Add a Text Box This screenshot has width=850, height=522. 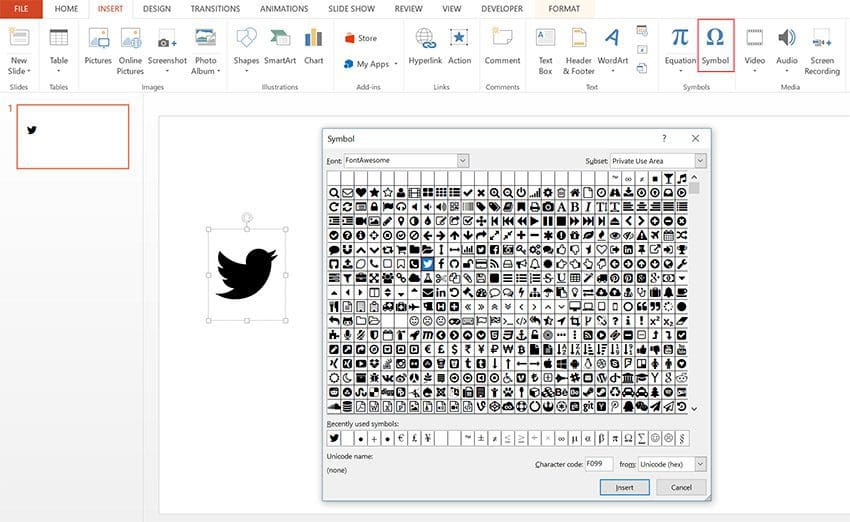pos(545,45)
